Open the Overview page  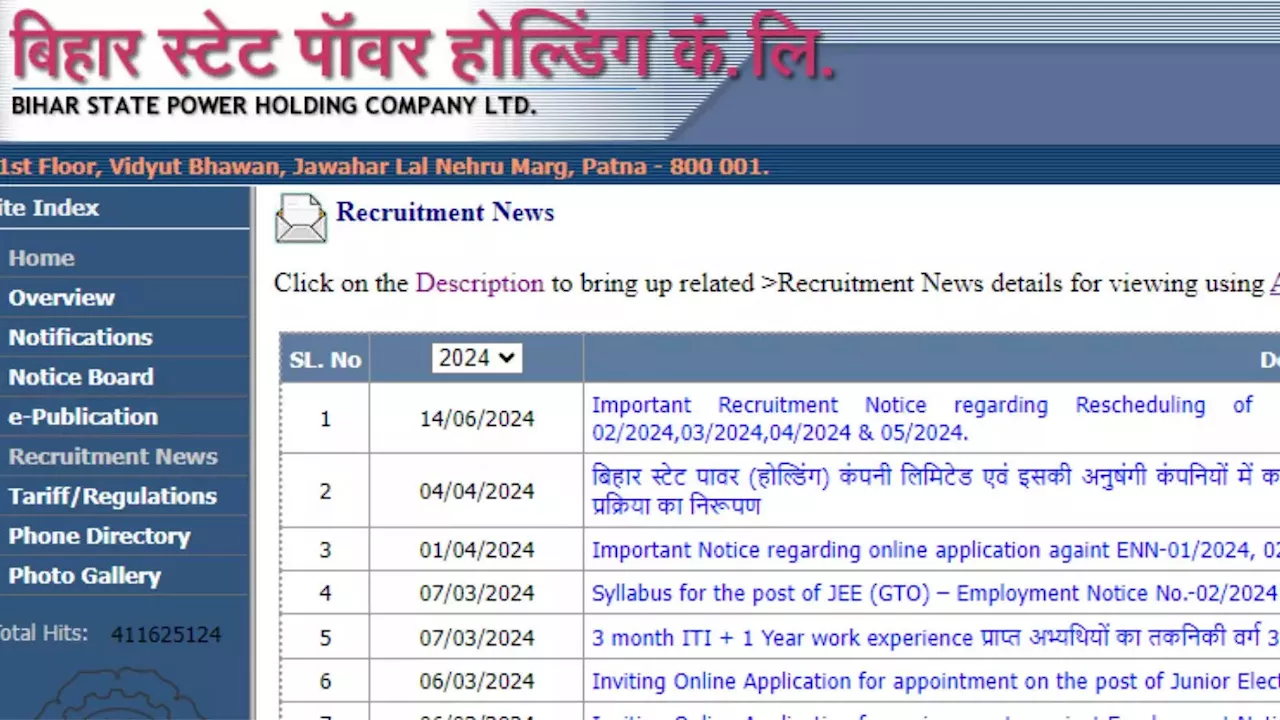click(x=62, y=298)
